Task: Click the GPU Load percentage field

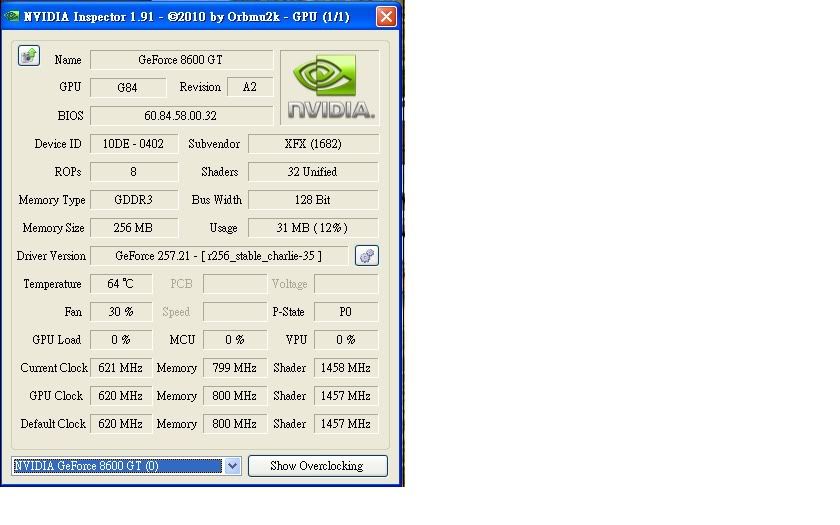Action: (121, 340)
